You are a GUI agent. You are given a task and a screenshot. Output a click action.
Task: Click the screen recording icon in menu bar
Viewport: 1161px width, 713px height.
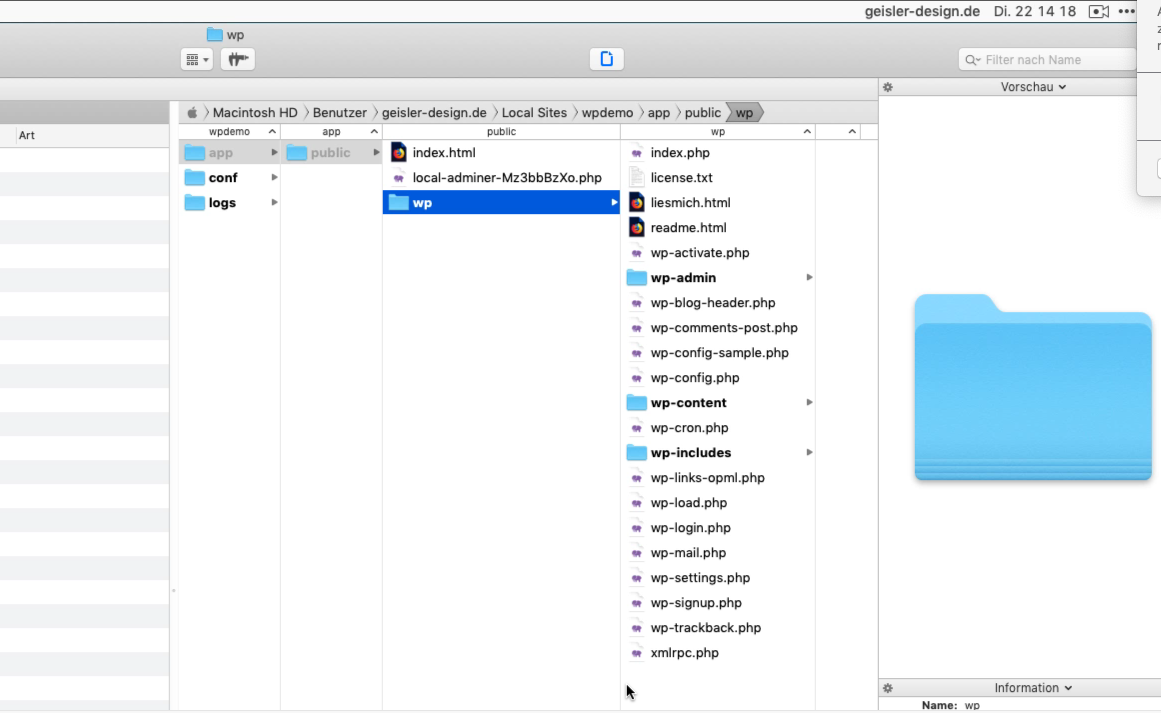click(1098, 11)
